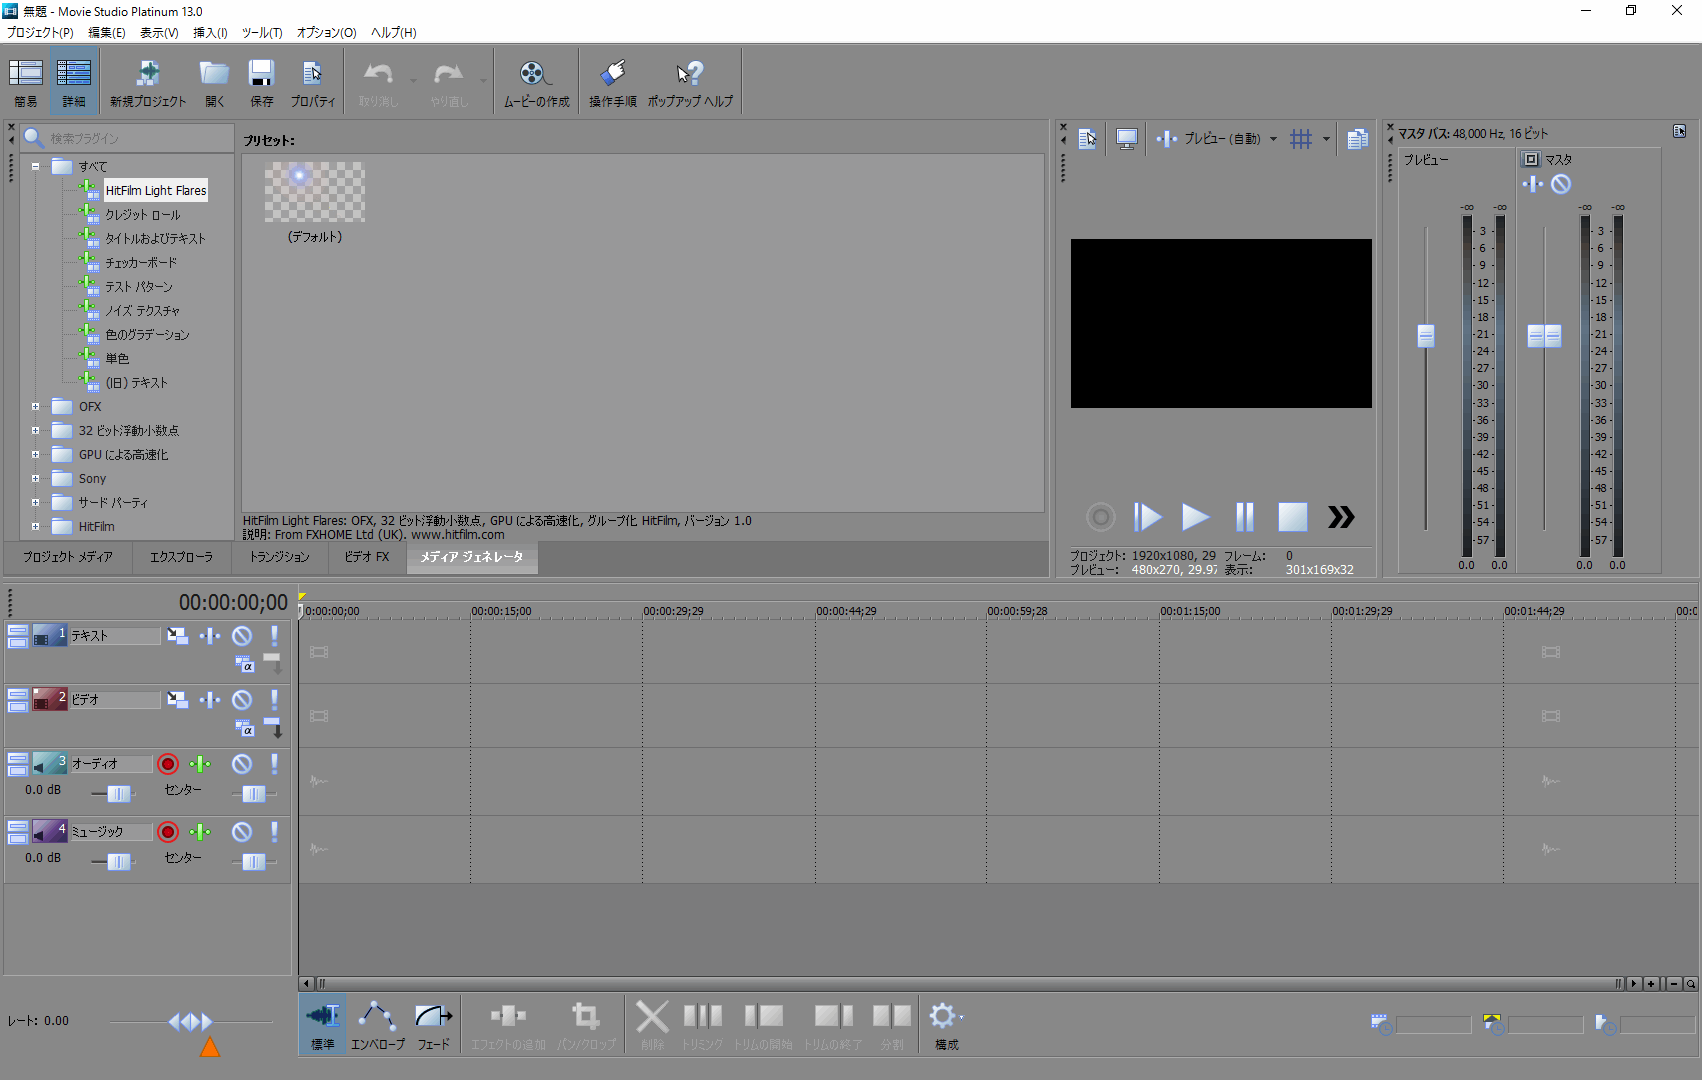Open the 編集(E) menu
Screen dimensions: 1702x1080
106,33
